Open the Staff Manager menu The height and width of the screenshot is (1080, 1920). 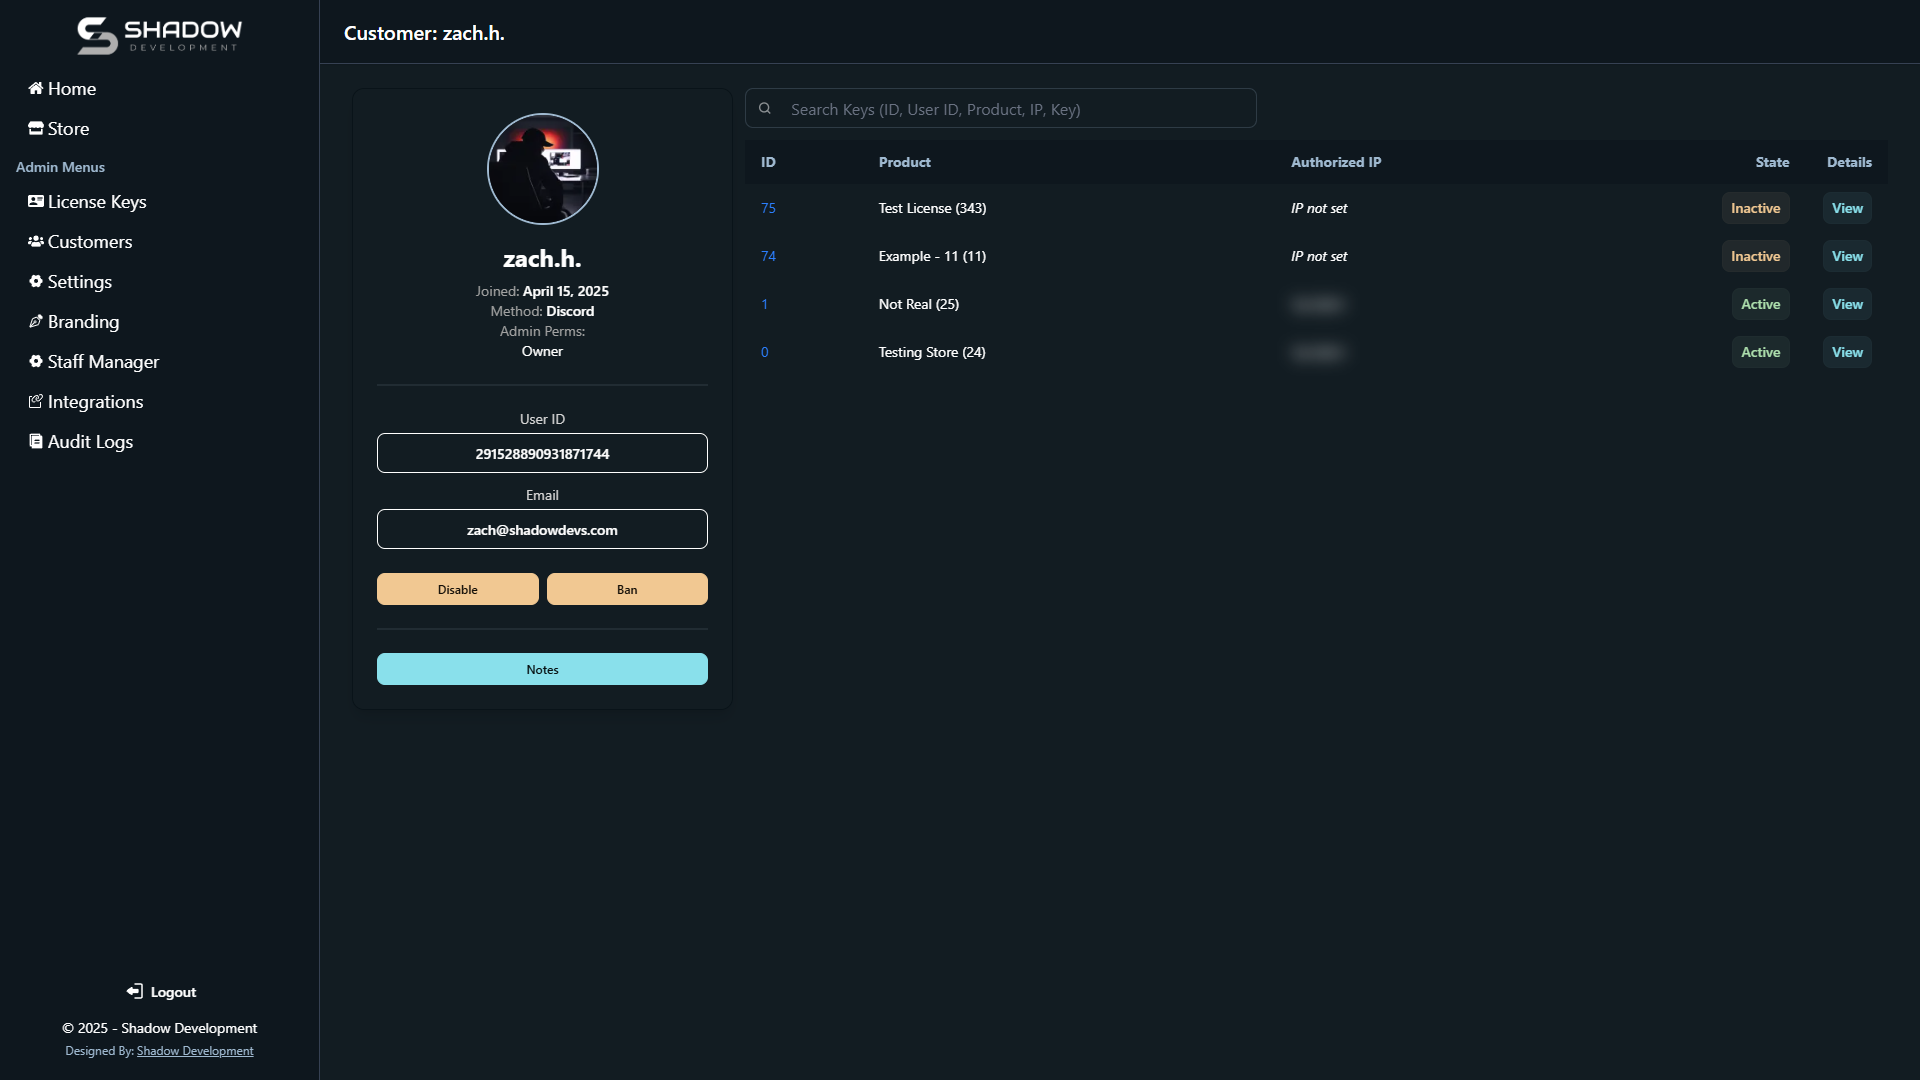tap(103, 362)
